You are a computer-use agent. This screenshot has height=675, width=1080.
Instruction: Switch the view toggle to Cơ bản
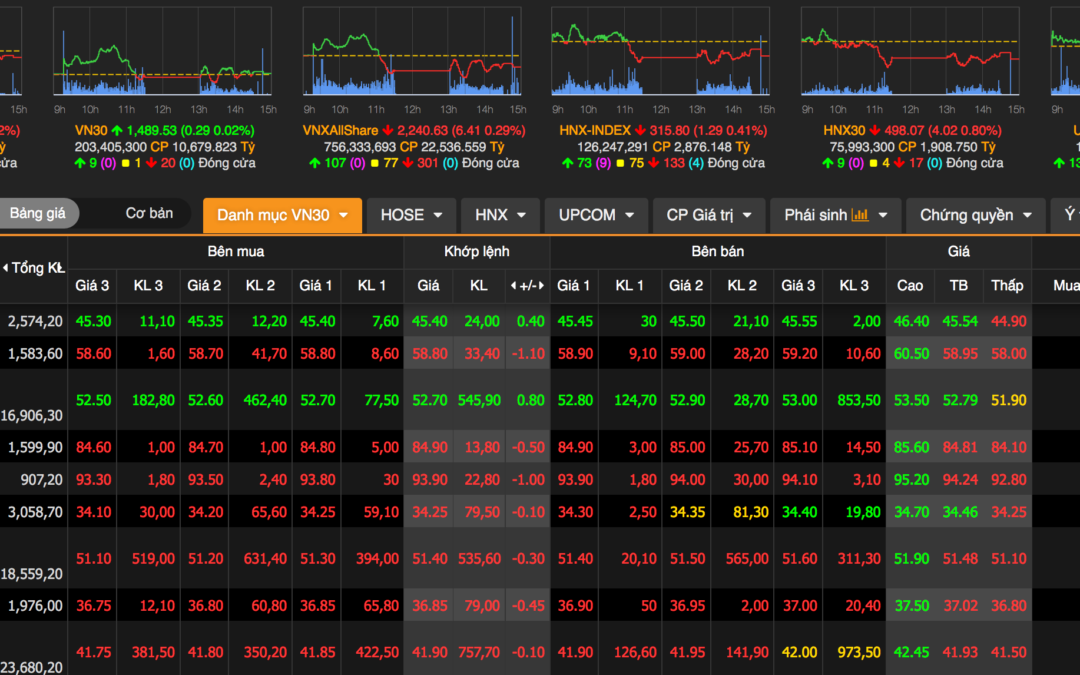pyautogui.click(x=149, y=213)
